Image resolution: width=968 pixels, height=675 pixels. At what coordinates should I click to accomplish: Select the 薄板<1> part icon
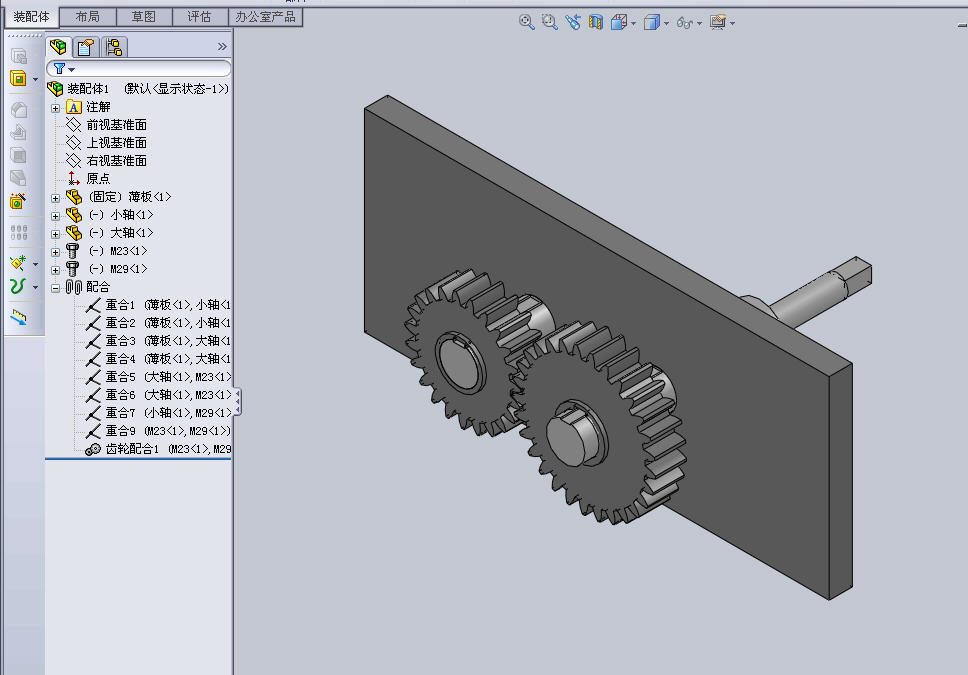74,197
